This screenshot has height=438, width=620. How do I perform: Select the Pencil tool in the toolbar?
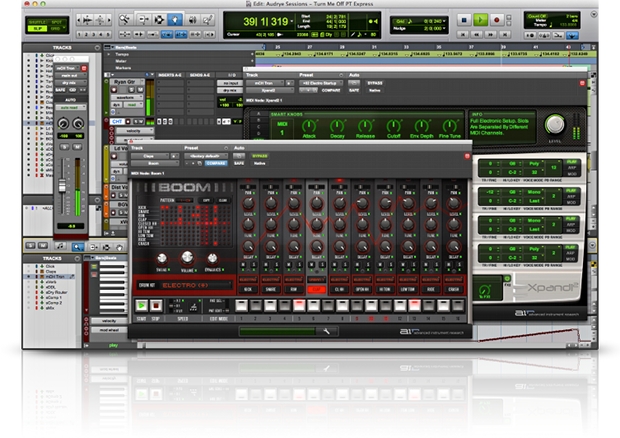pos(208,19)
